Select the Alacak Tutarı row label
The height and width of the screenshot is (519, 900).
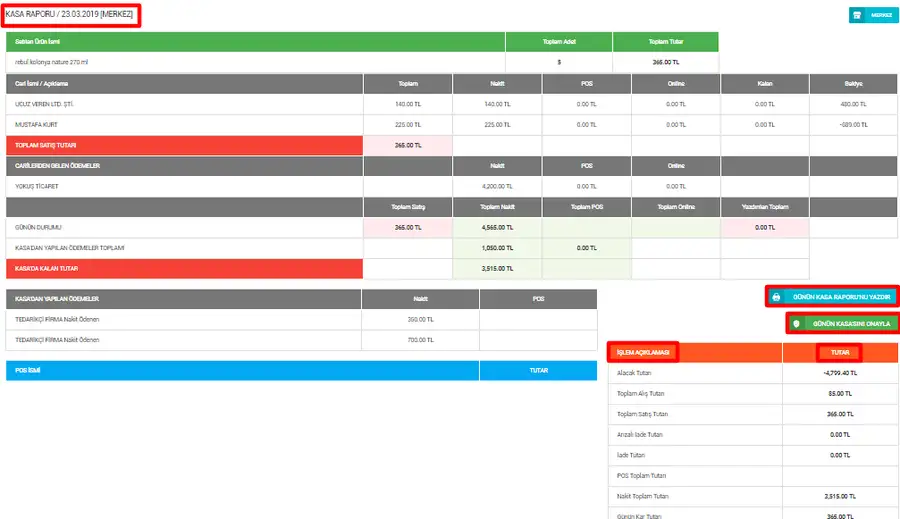click(634, 373)
